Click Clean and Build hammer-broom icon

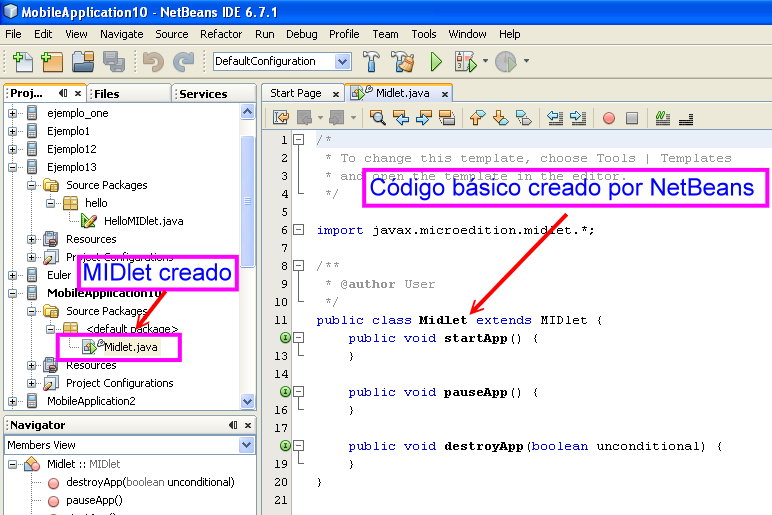pos(402,62)
